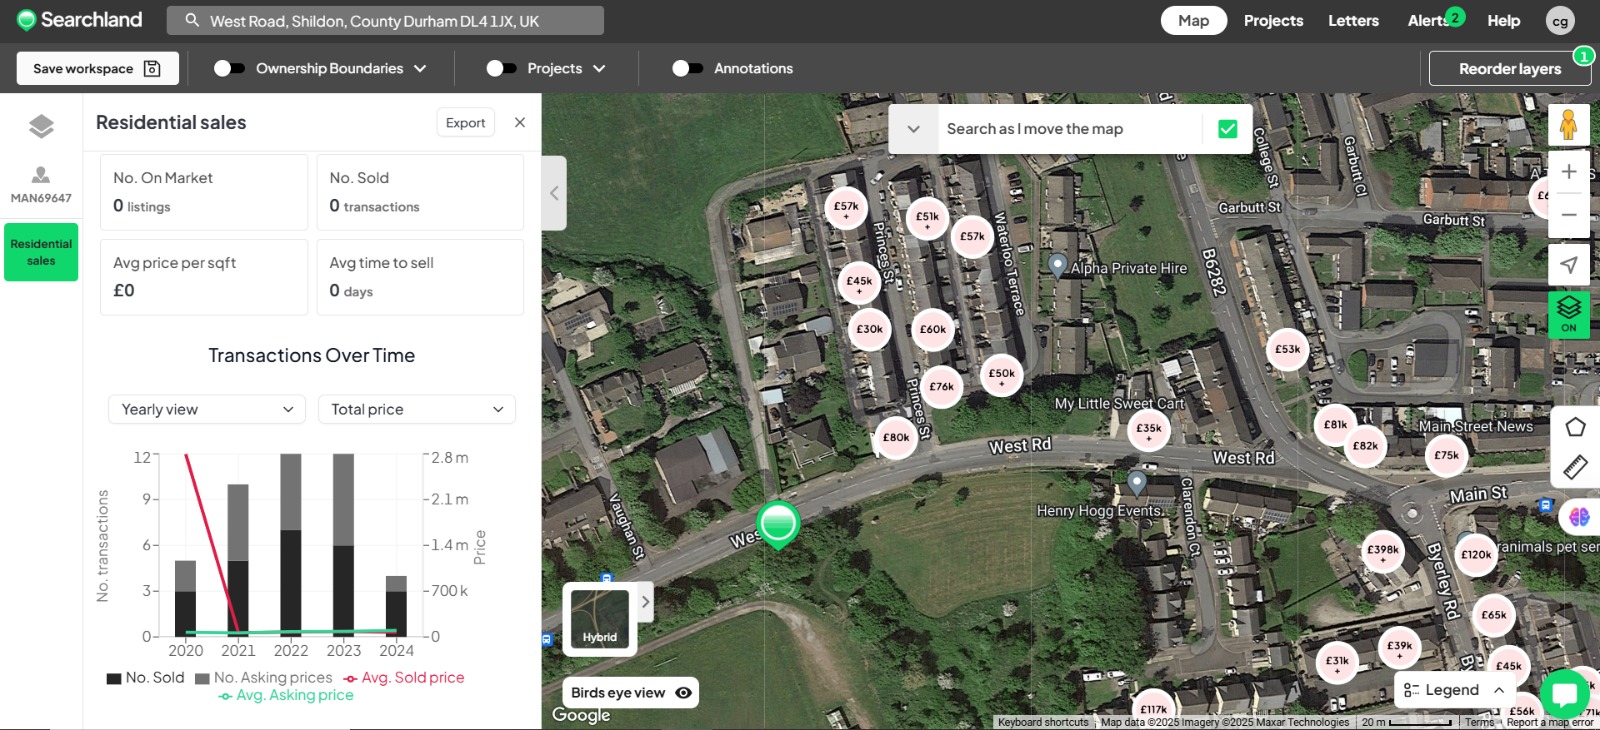
Task: Open Report a map error link
Action: click(x=1550, y=722)
